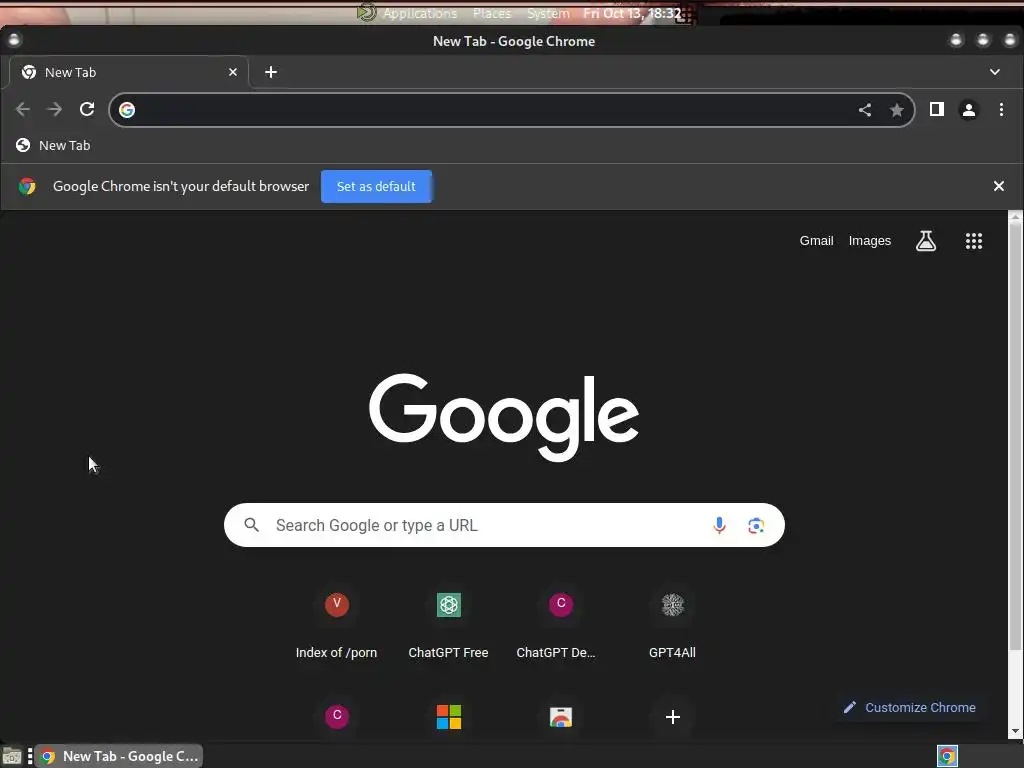Click the browser back arrow
This screenshot has height=768, width=1024.
pos(22,109)
